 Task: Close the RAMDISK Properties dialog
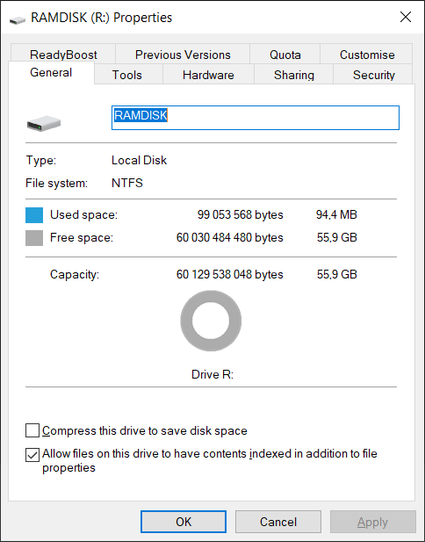405,17
